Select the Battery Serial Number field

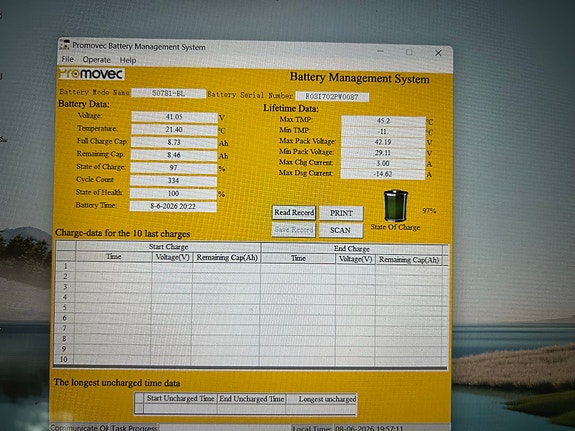(332, 97)
